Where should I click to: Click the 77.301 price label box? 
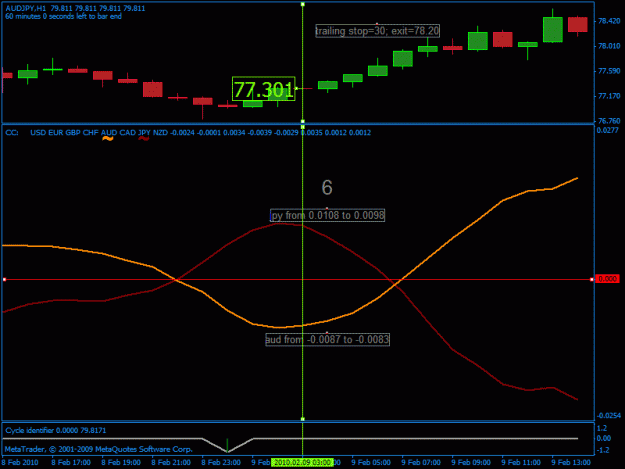[x=263, y=89]
